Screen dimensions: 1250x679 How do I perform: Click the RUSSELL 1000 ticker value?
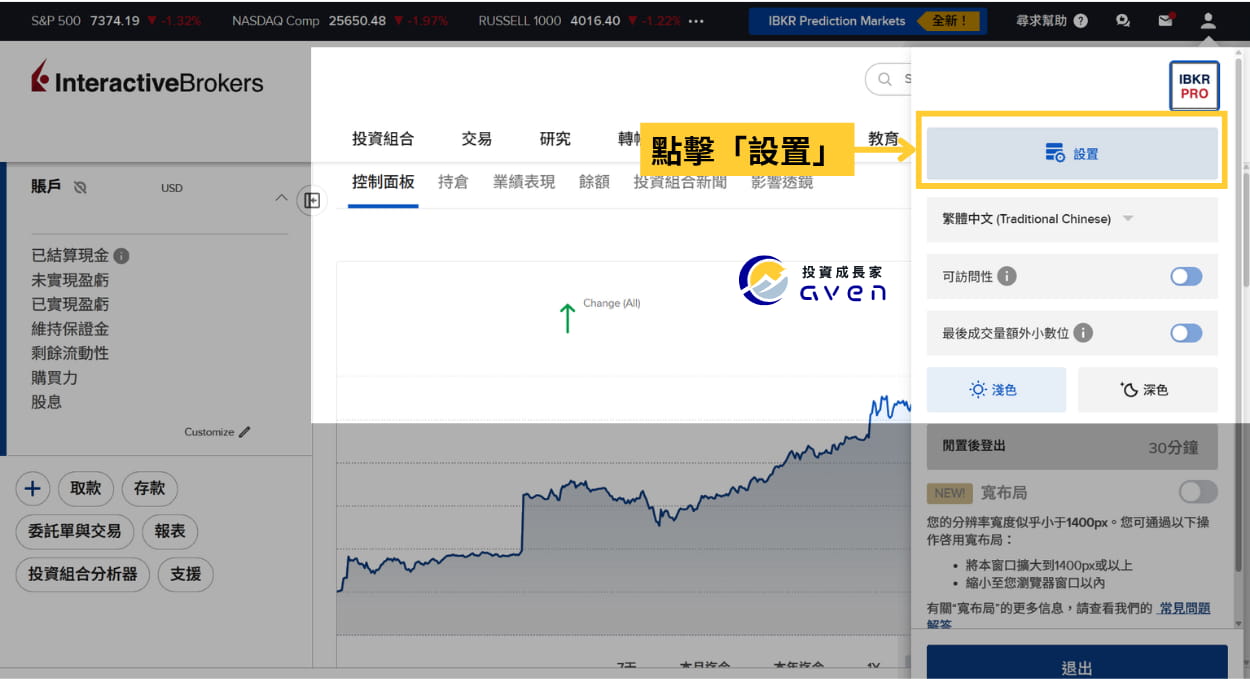pos(595,20)
